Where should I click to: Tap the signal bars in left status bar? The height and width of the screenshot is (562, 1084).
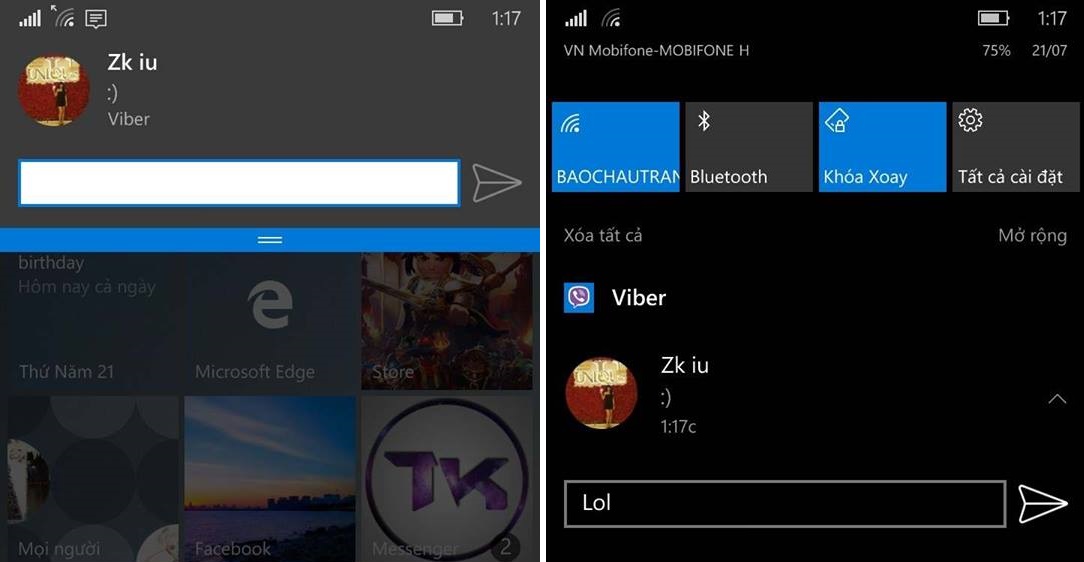[x=30, y=18]
